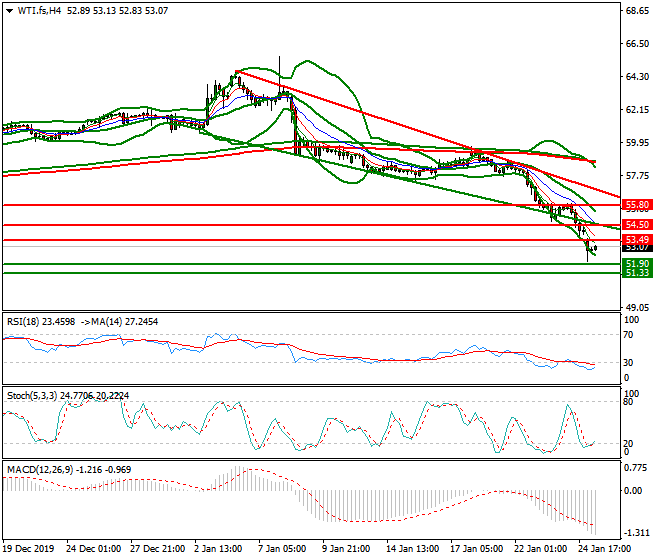This screenshot has height=560, width=660.
Task: Click the 24 Jan 17:00 time axis label
Action: (x=605, y=549)
